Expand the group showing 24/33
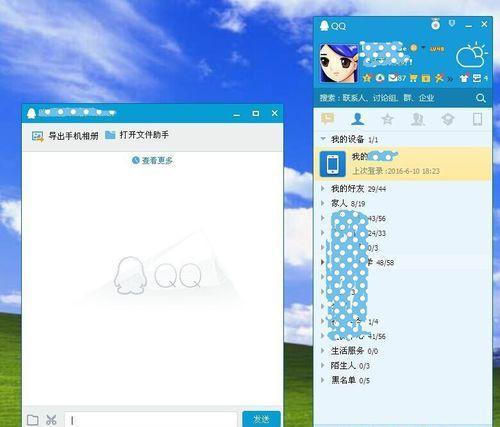Image resolution: width=500 pixels, height=427 pixels. coord(323,233)
